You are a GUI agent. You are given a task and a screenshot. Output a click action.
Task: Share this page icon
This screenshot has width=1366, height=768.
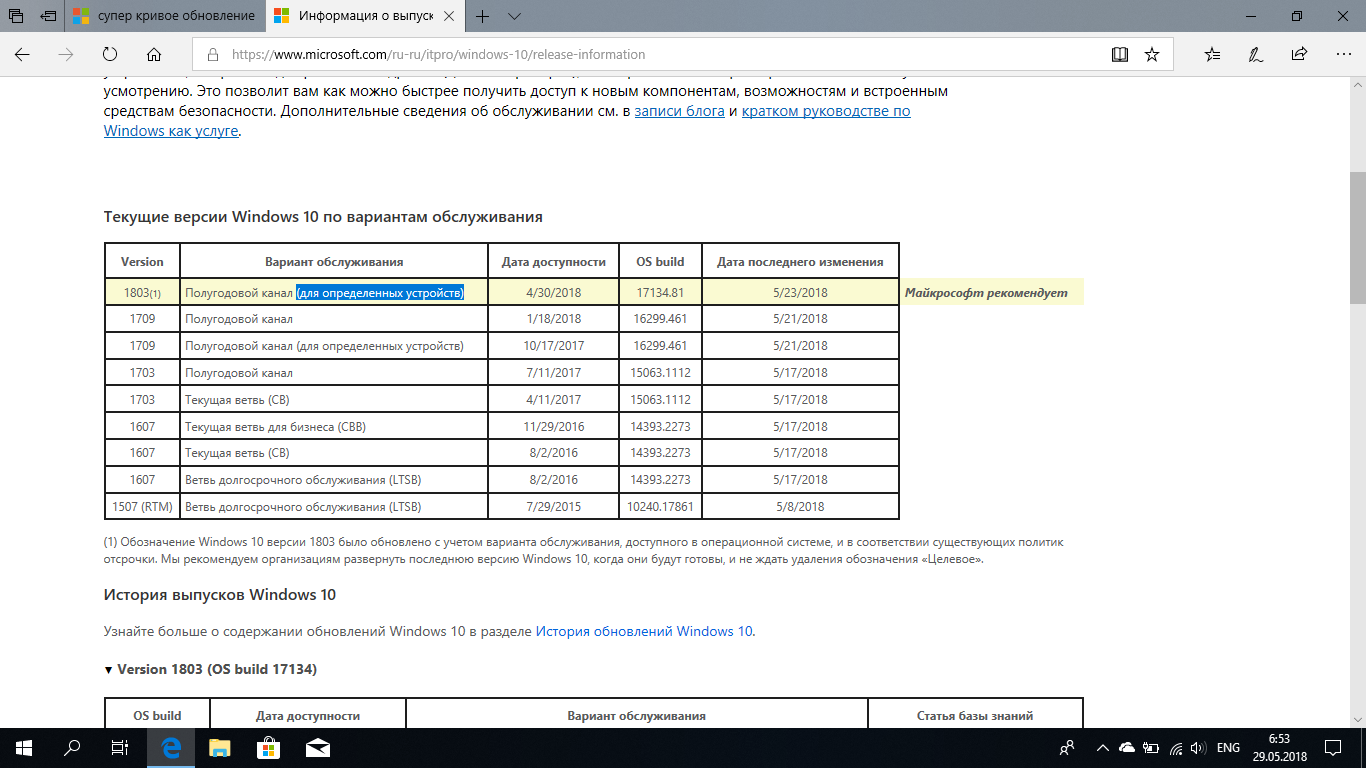point(1299,54)
